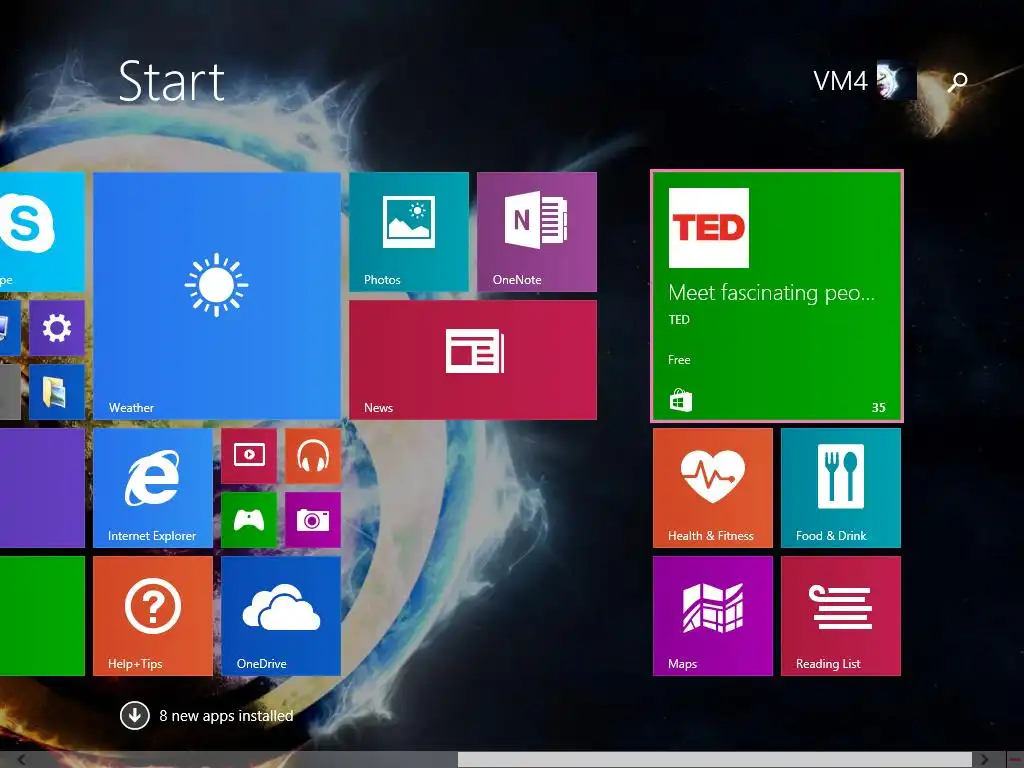Viewport: 1024px width, 768px height.
Task: Click the VM4 account picture
Action: [897, 81]
